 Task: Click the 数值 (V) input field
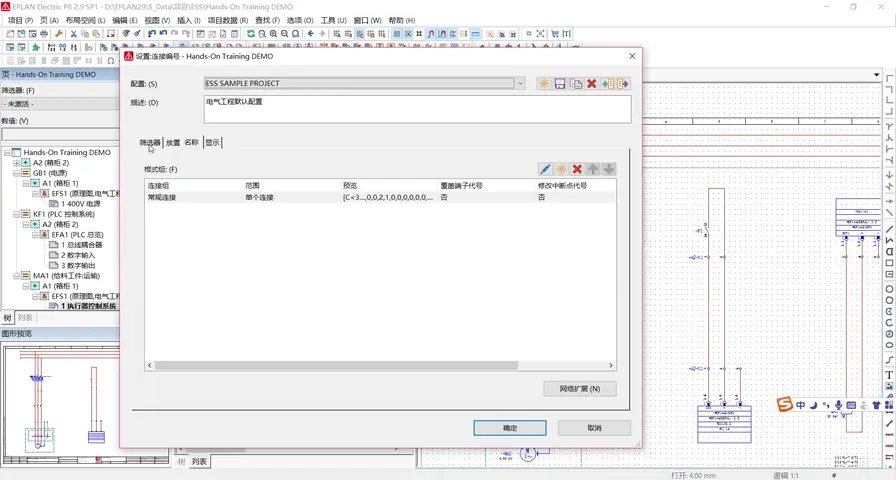[x=60, y=135]
